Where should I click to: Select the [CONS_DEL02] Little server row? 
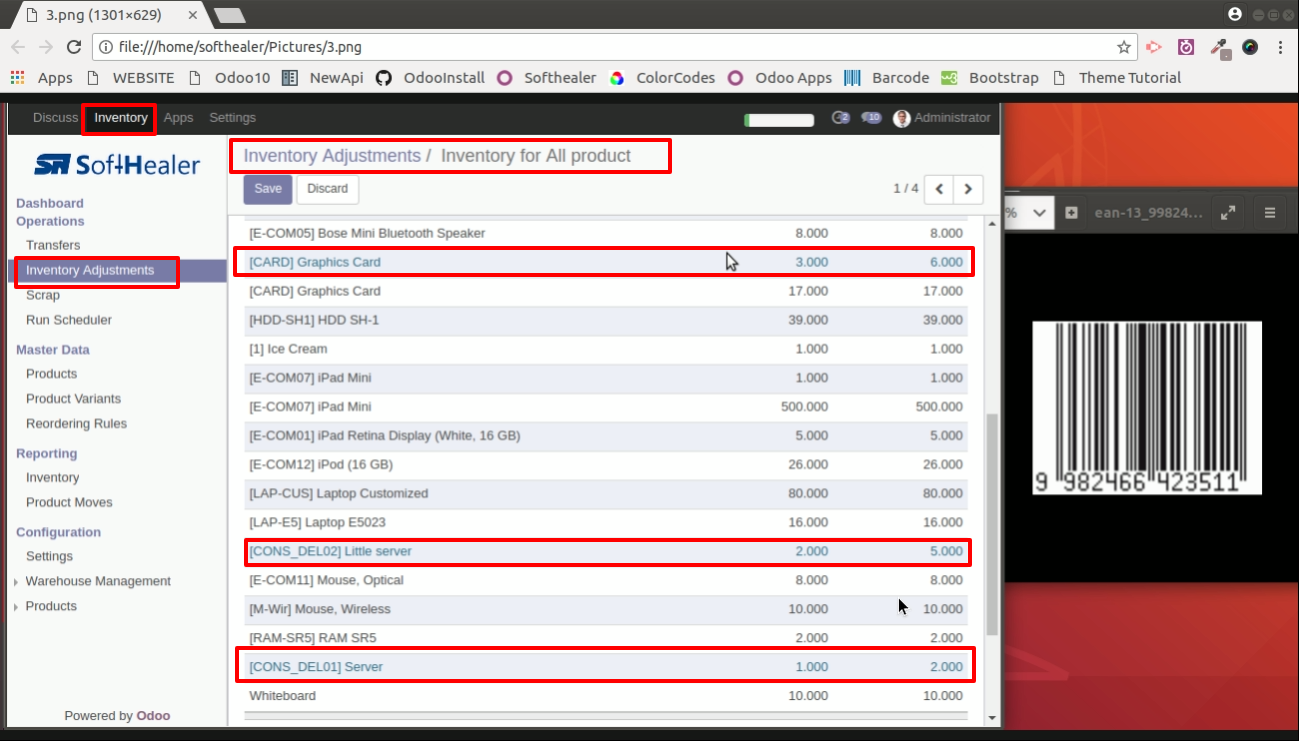(x=606, y=551)
